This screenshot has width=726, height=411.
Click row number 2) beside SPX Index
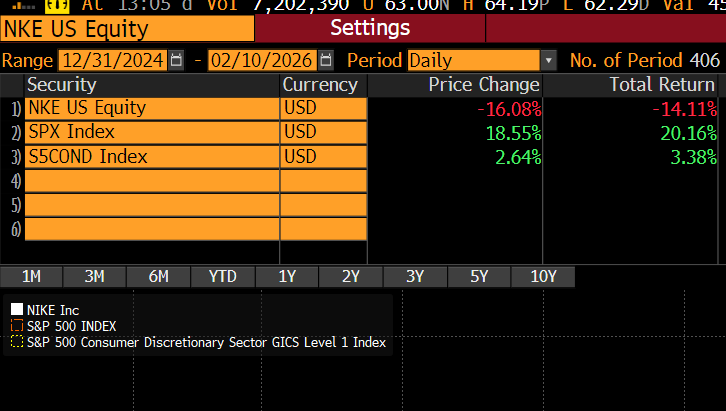16,133
